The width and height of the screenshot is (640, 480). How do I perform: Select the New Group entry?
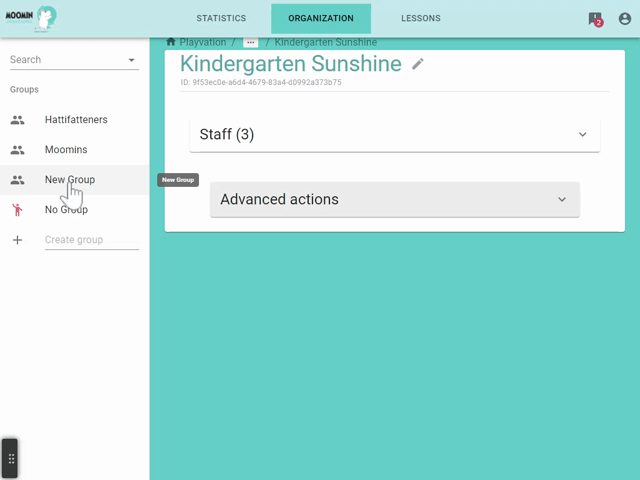pyautogui.click(x=75, y=180)
